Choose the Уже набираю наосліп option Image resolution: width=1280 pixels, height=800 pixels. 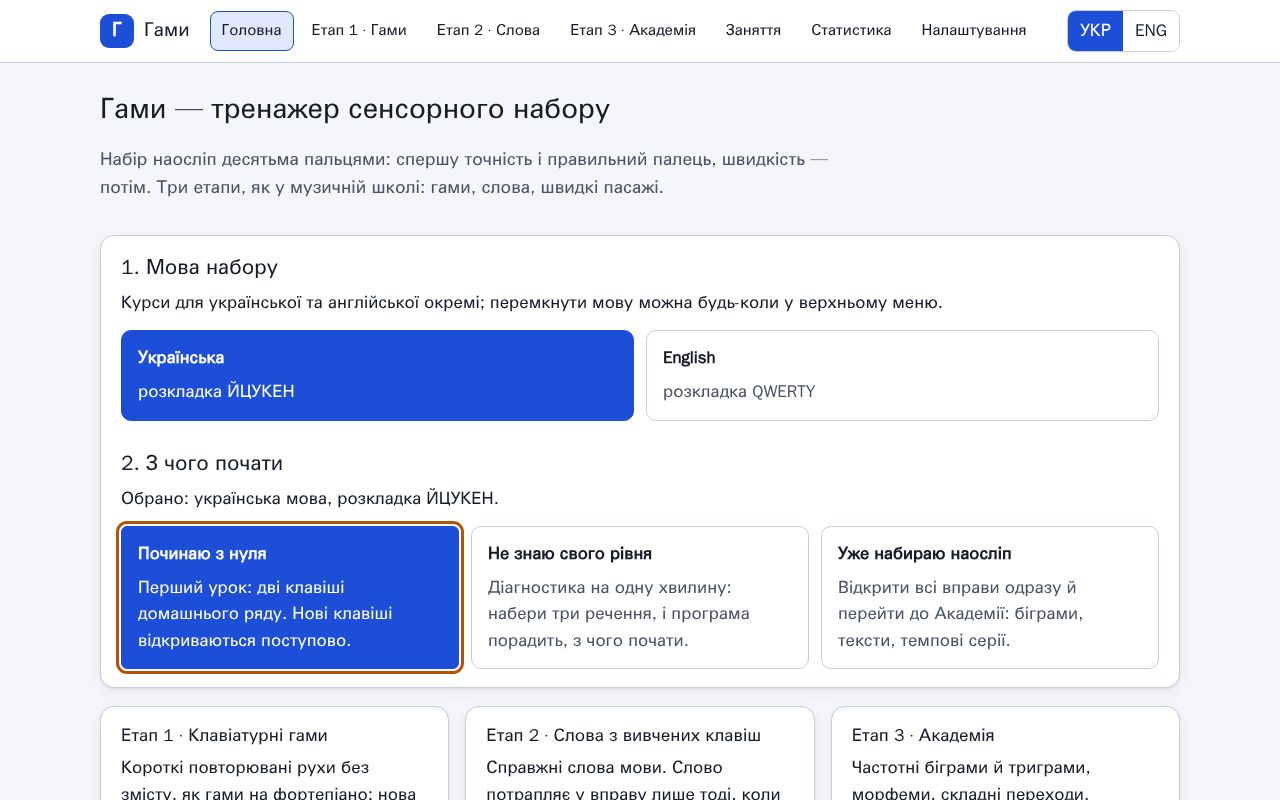990,597
